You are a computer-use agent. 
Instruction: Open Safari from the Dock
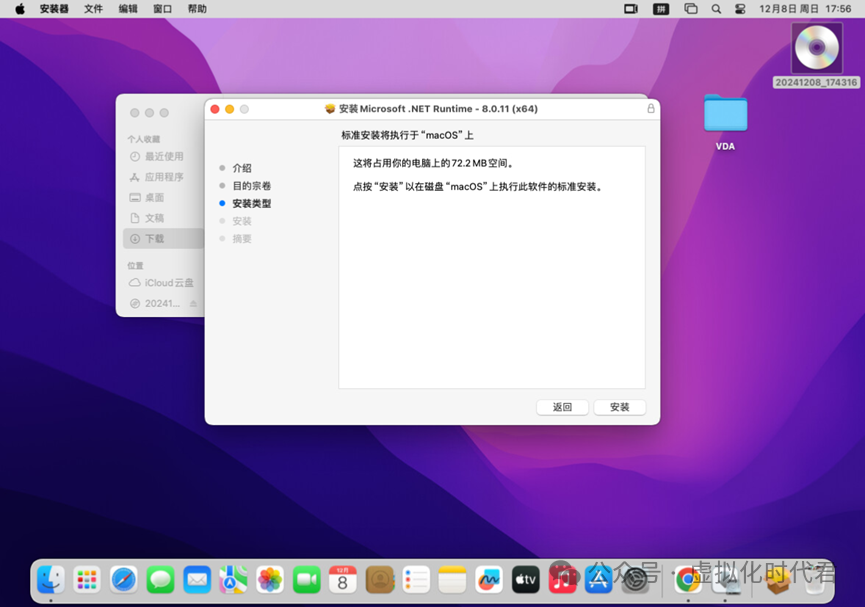pyautogui.click(x=124, y=580)
